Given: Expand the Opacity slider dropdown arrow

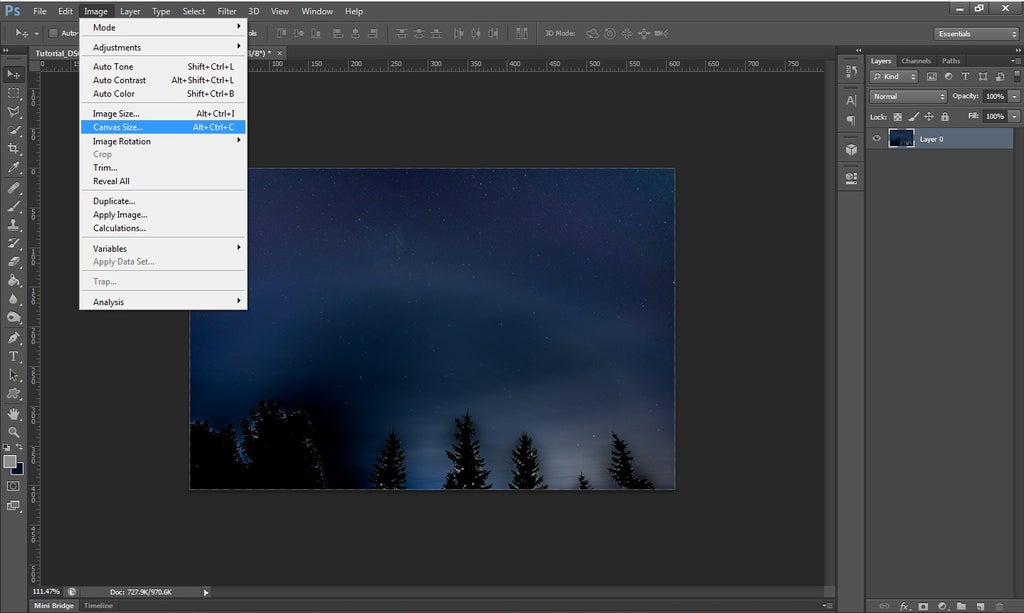Looking at the screenshot, I should coord(1014,97).
